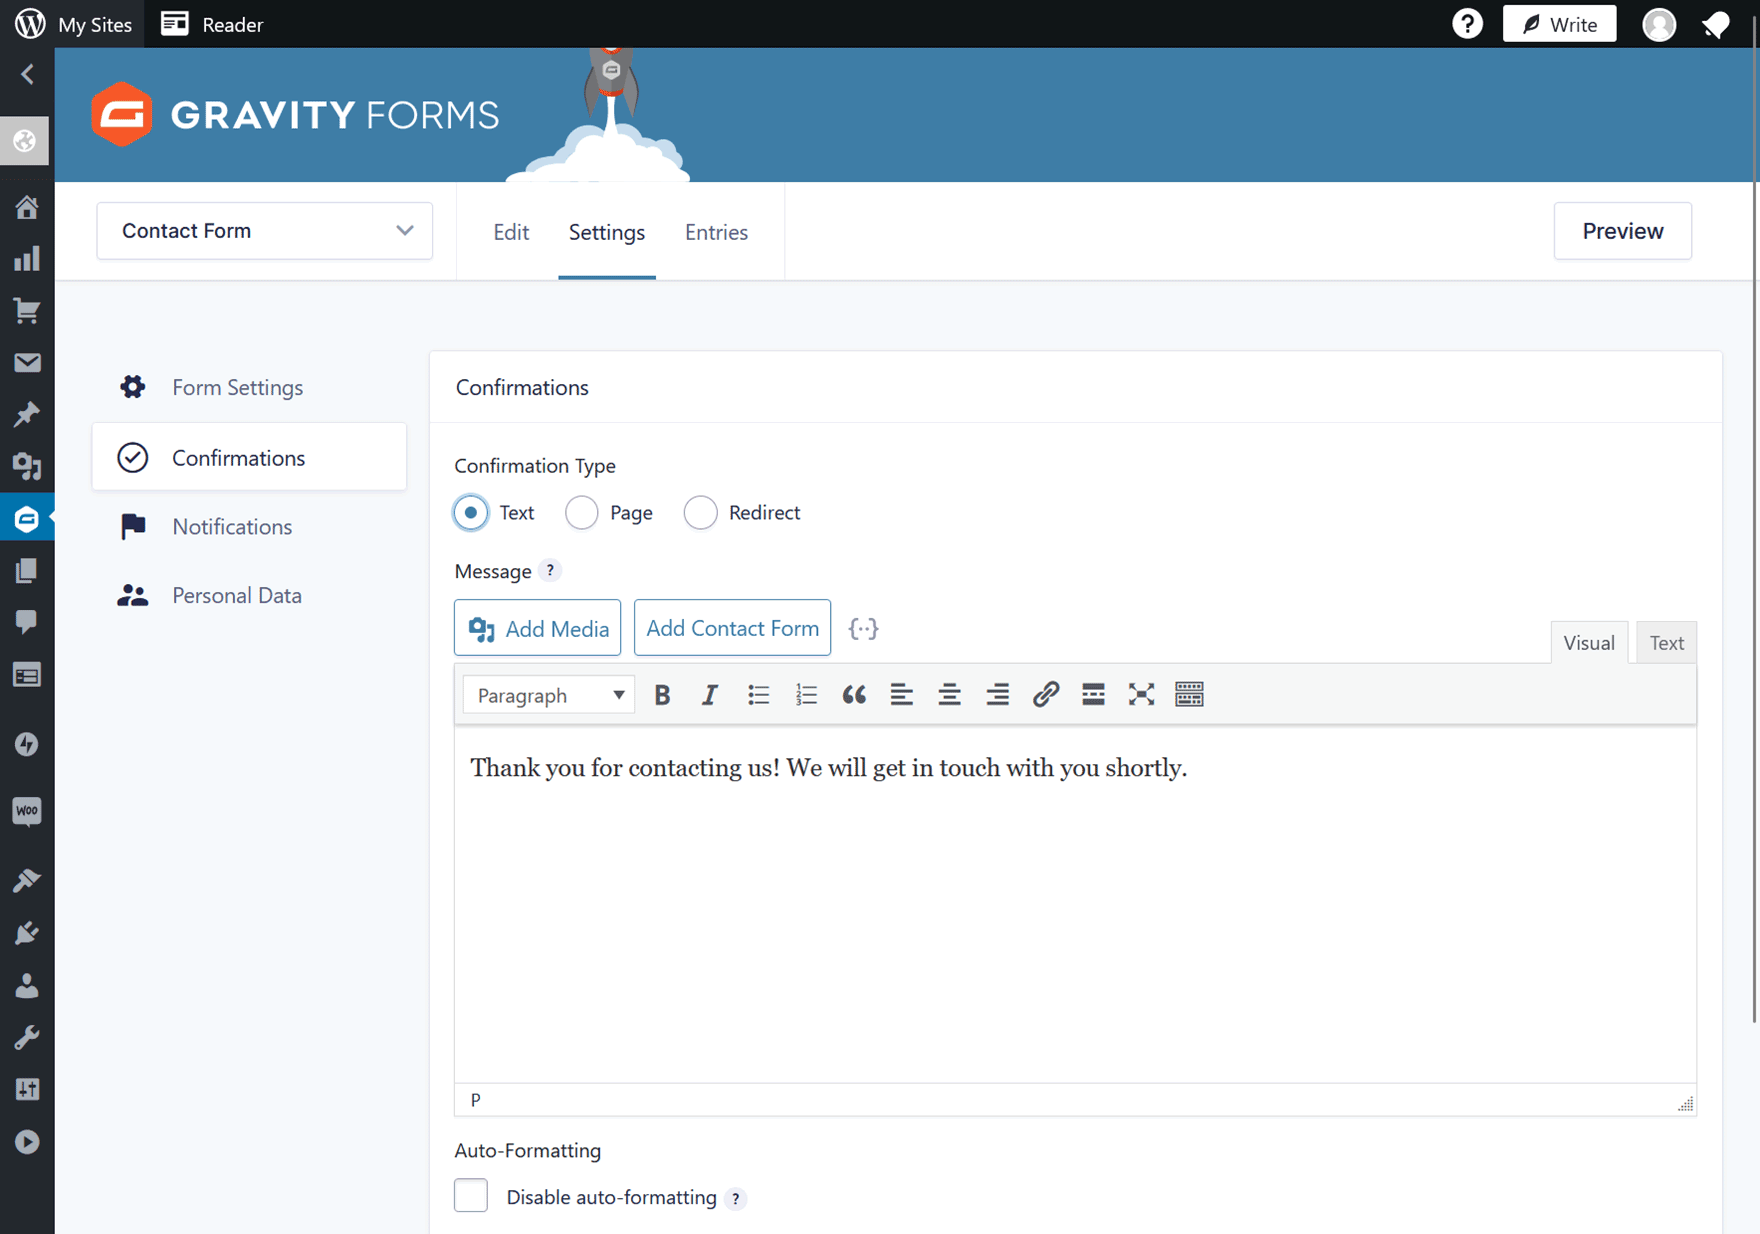The image size is (1760, 1234).
Task: Open the user avatar profile
Action: pos(1659,24)
